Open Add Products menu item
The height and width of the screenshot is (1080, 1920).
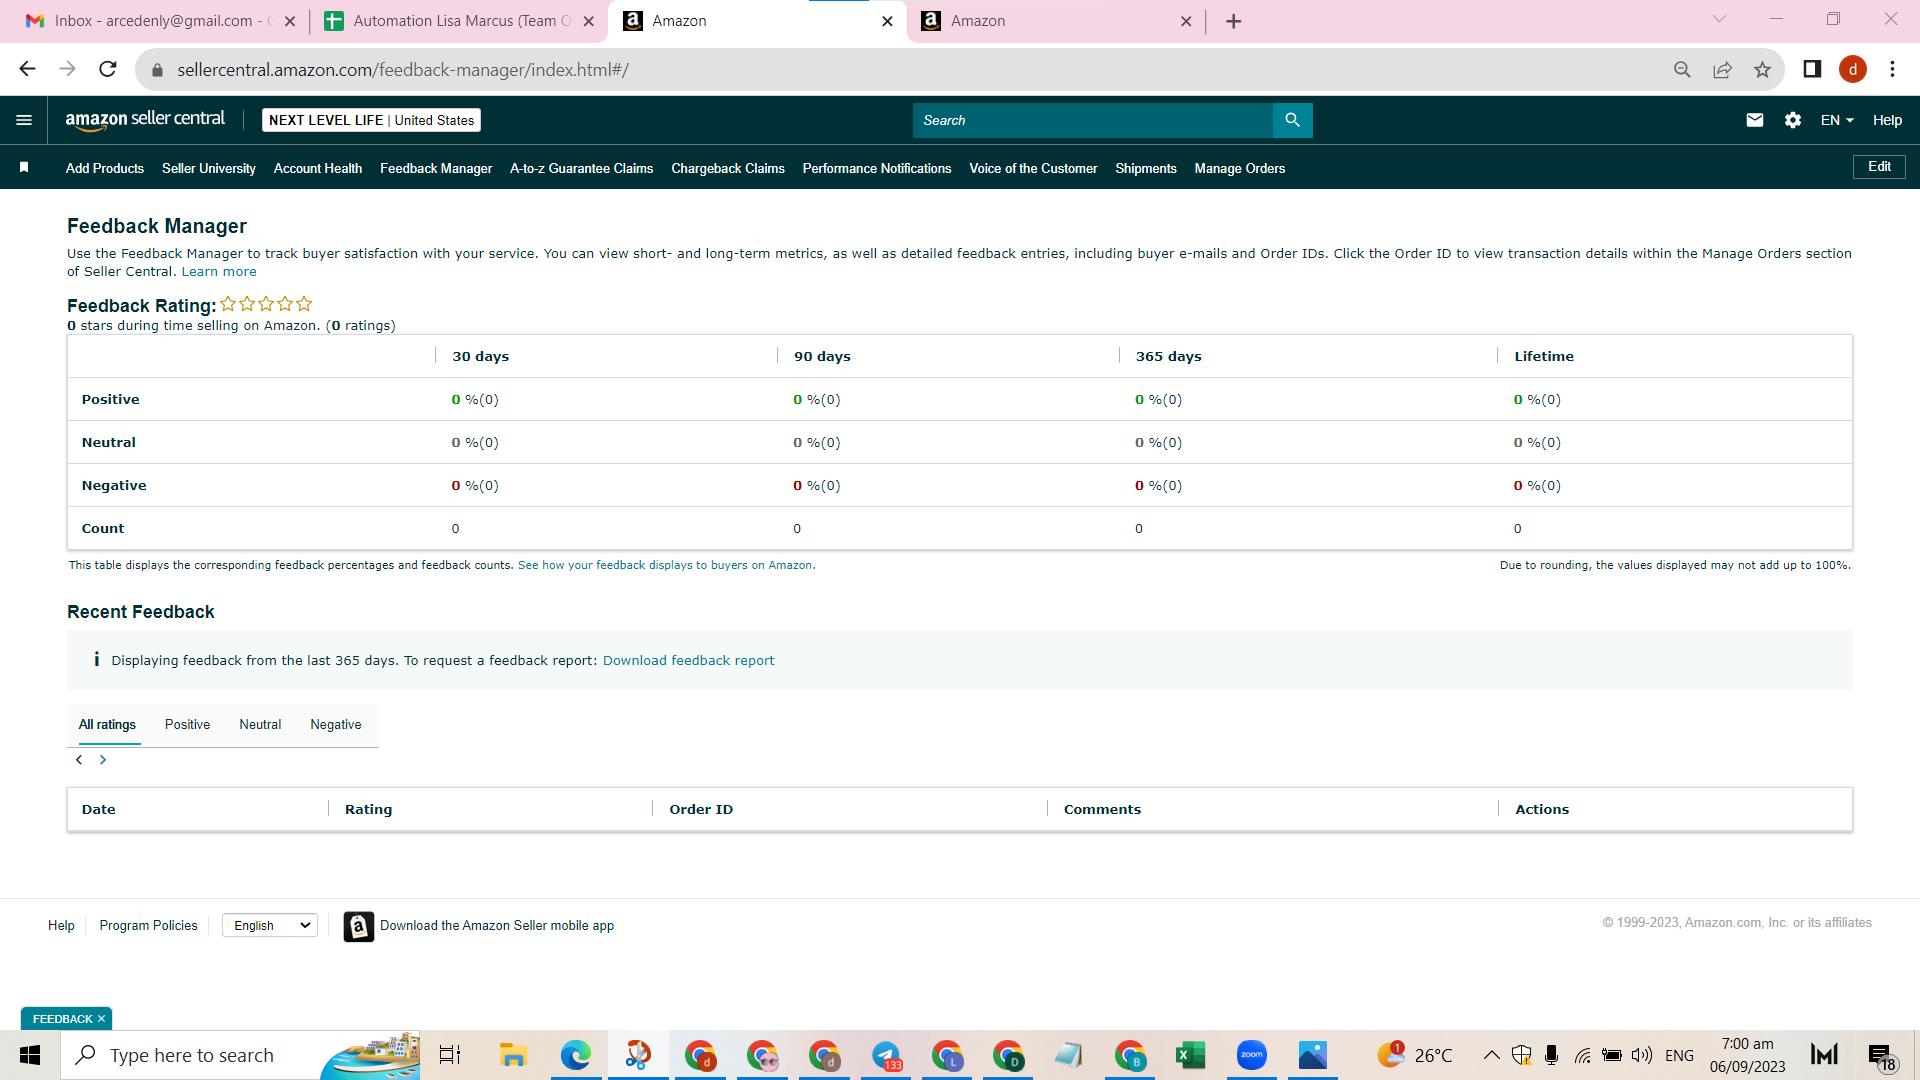(x=105, y=168)
